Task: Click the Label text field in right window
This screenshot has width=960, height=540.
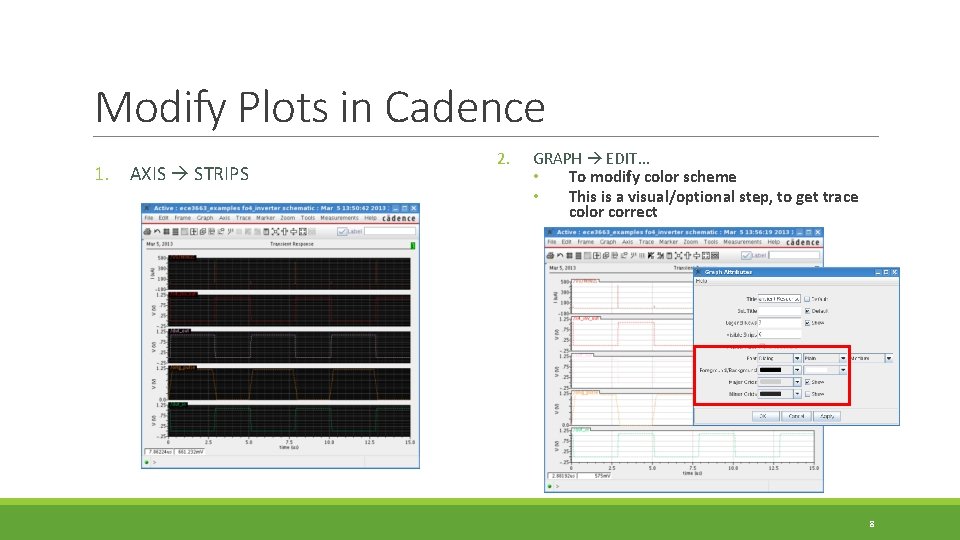Action: click(794, 255)
